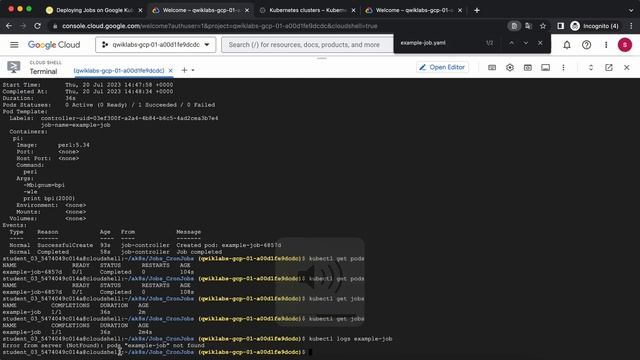Collapse or restore the Cloud Shell panel
640x360 pixels.
click(x=591, y=68)
